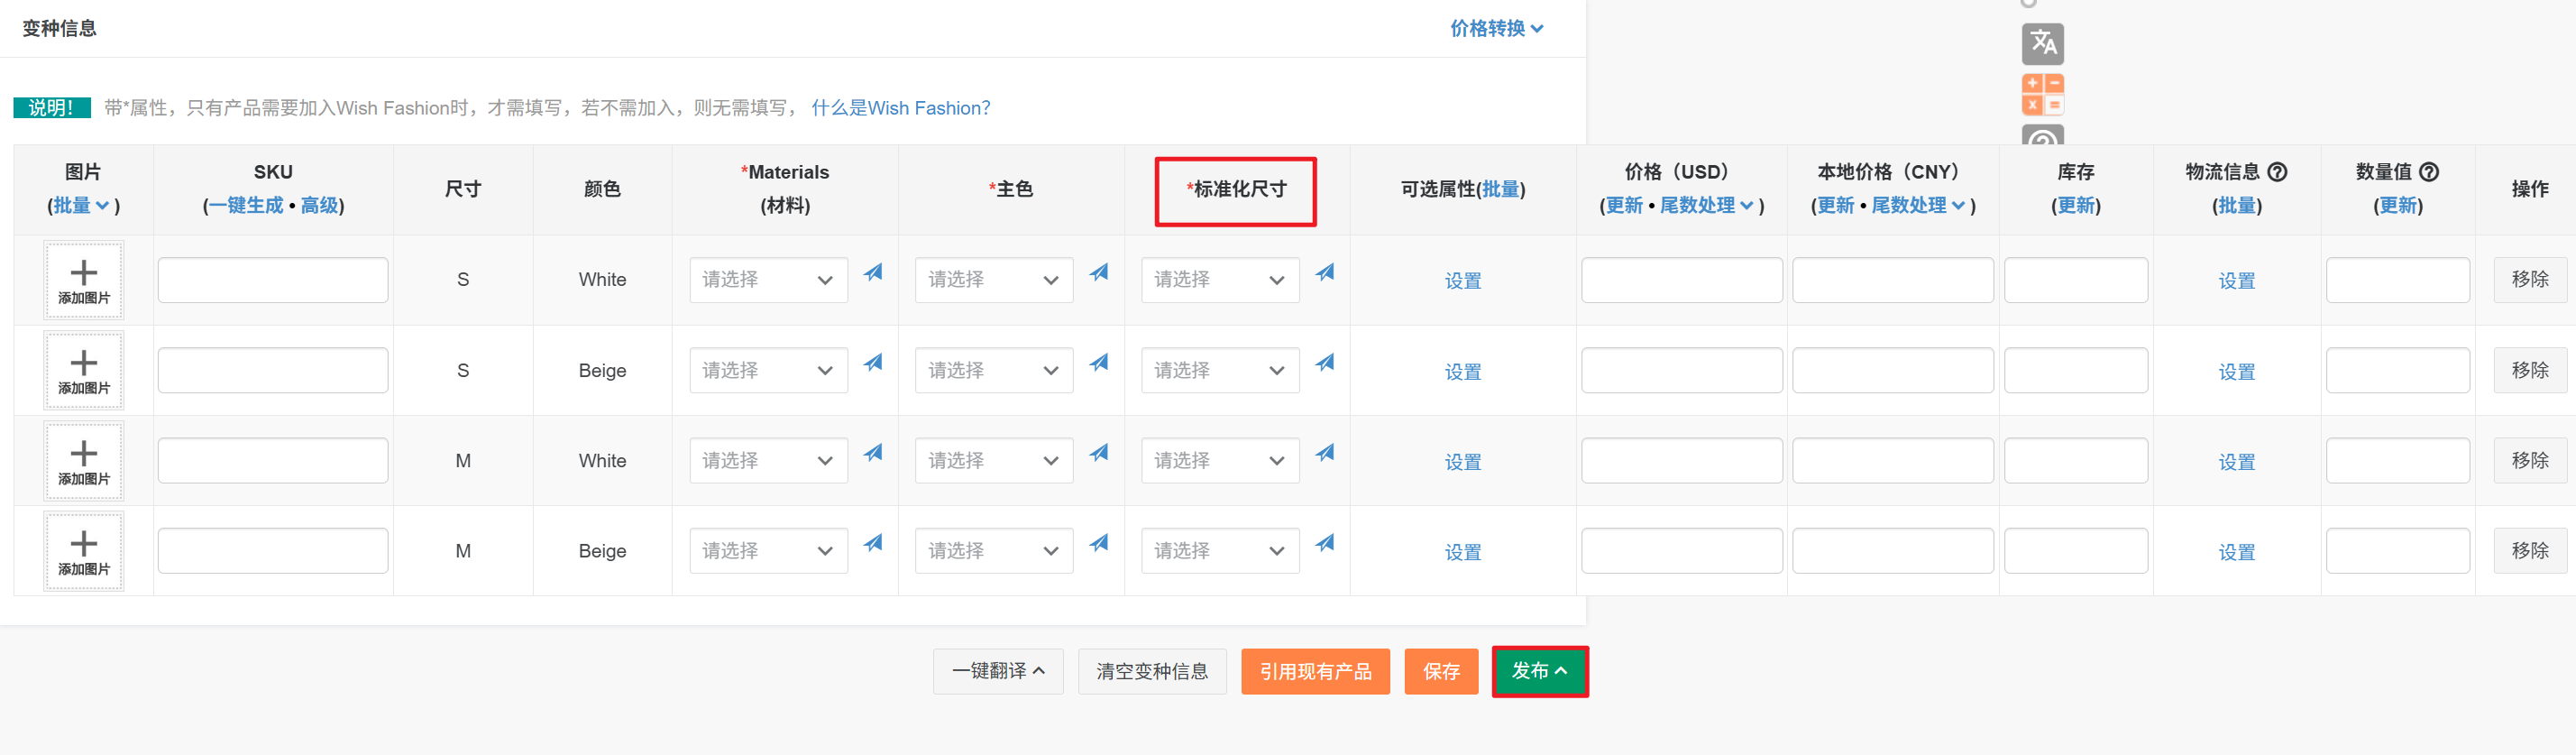Open main color dropdown in the S Beige row
2576x755 pixels.
[x=993, y=371]
